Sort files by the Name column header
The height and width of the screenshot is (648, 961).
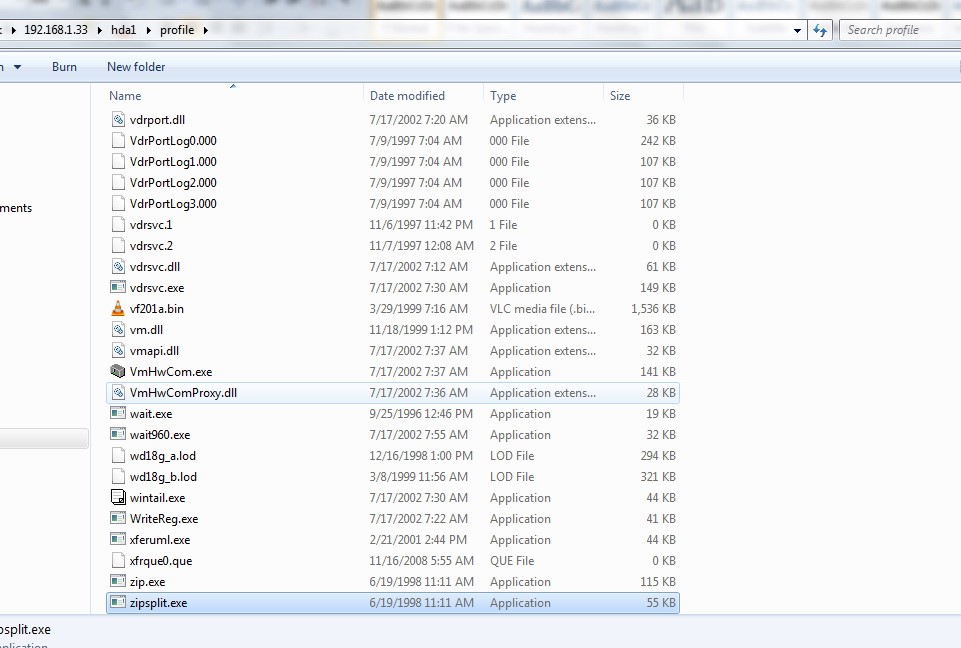[x=125, y=96]
